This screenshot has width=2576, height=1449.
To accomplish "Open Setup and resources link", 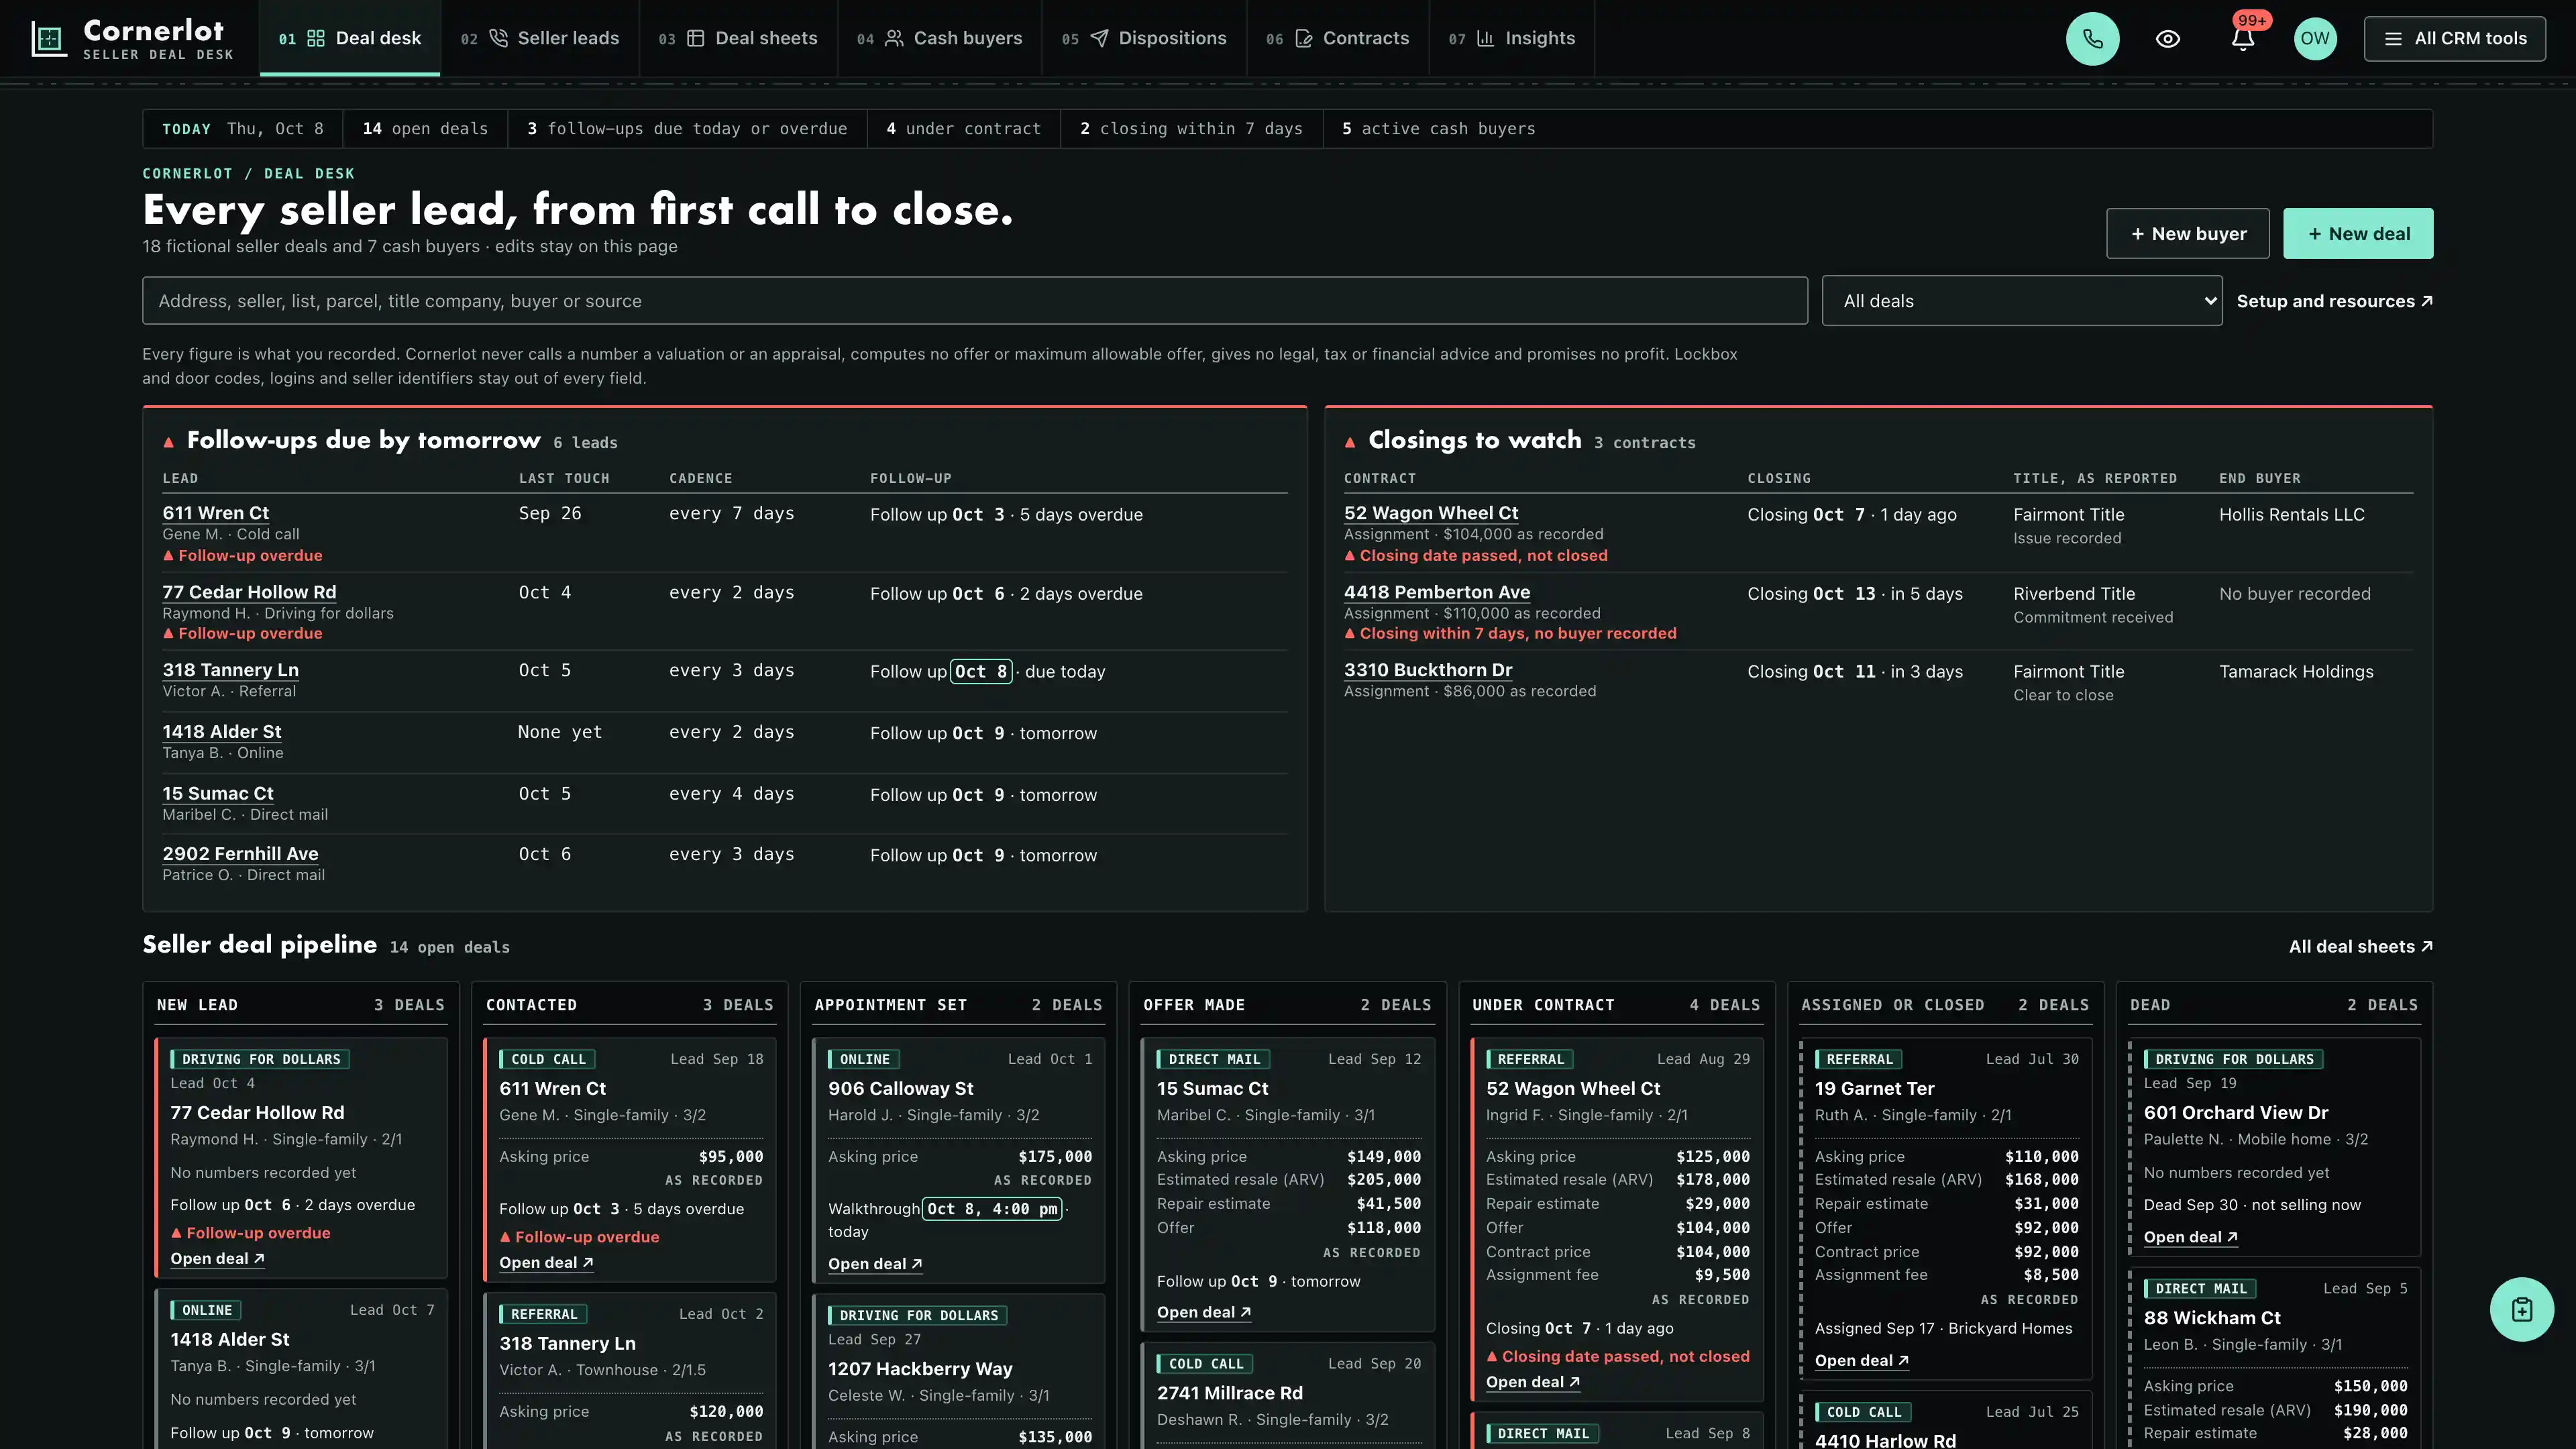I will click(x=2334, y=301).
